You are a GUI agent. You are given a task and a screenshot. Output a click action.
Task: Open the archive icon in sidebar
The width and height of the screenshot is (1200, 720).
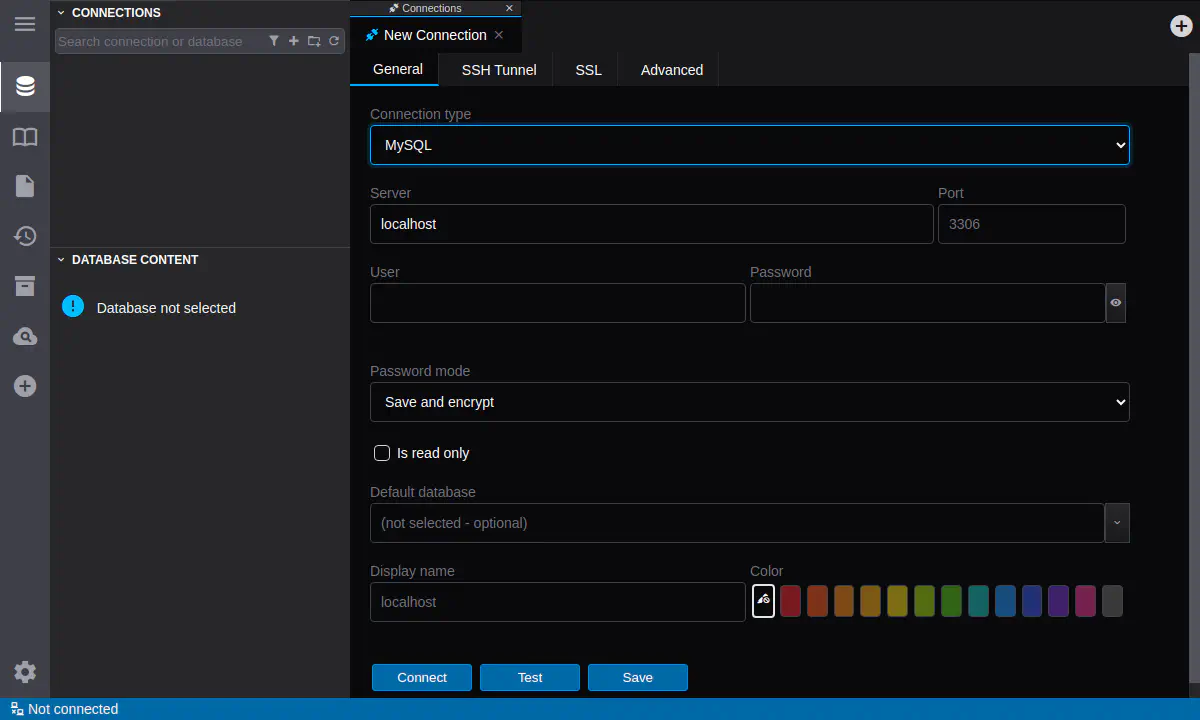pyautogui.click(x=25, y=286)
